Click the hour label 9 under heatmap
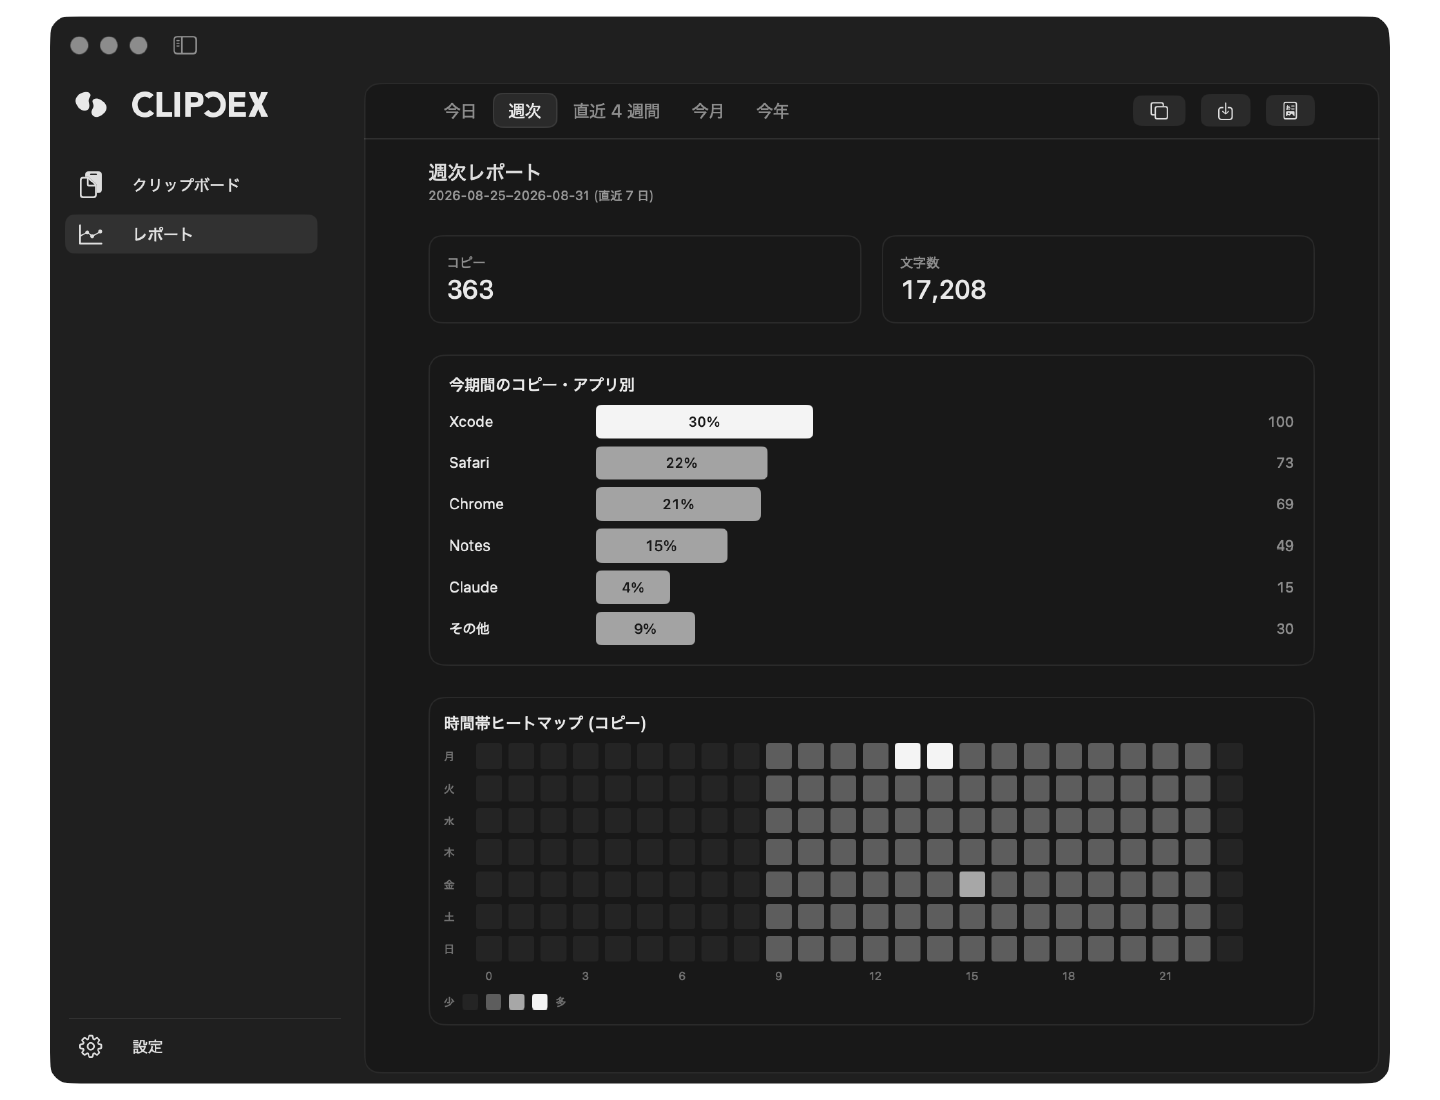 click(x=779, y=976)
